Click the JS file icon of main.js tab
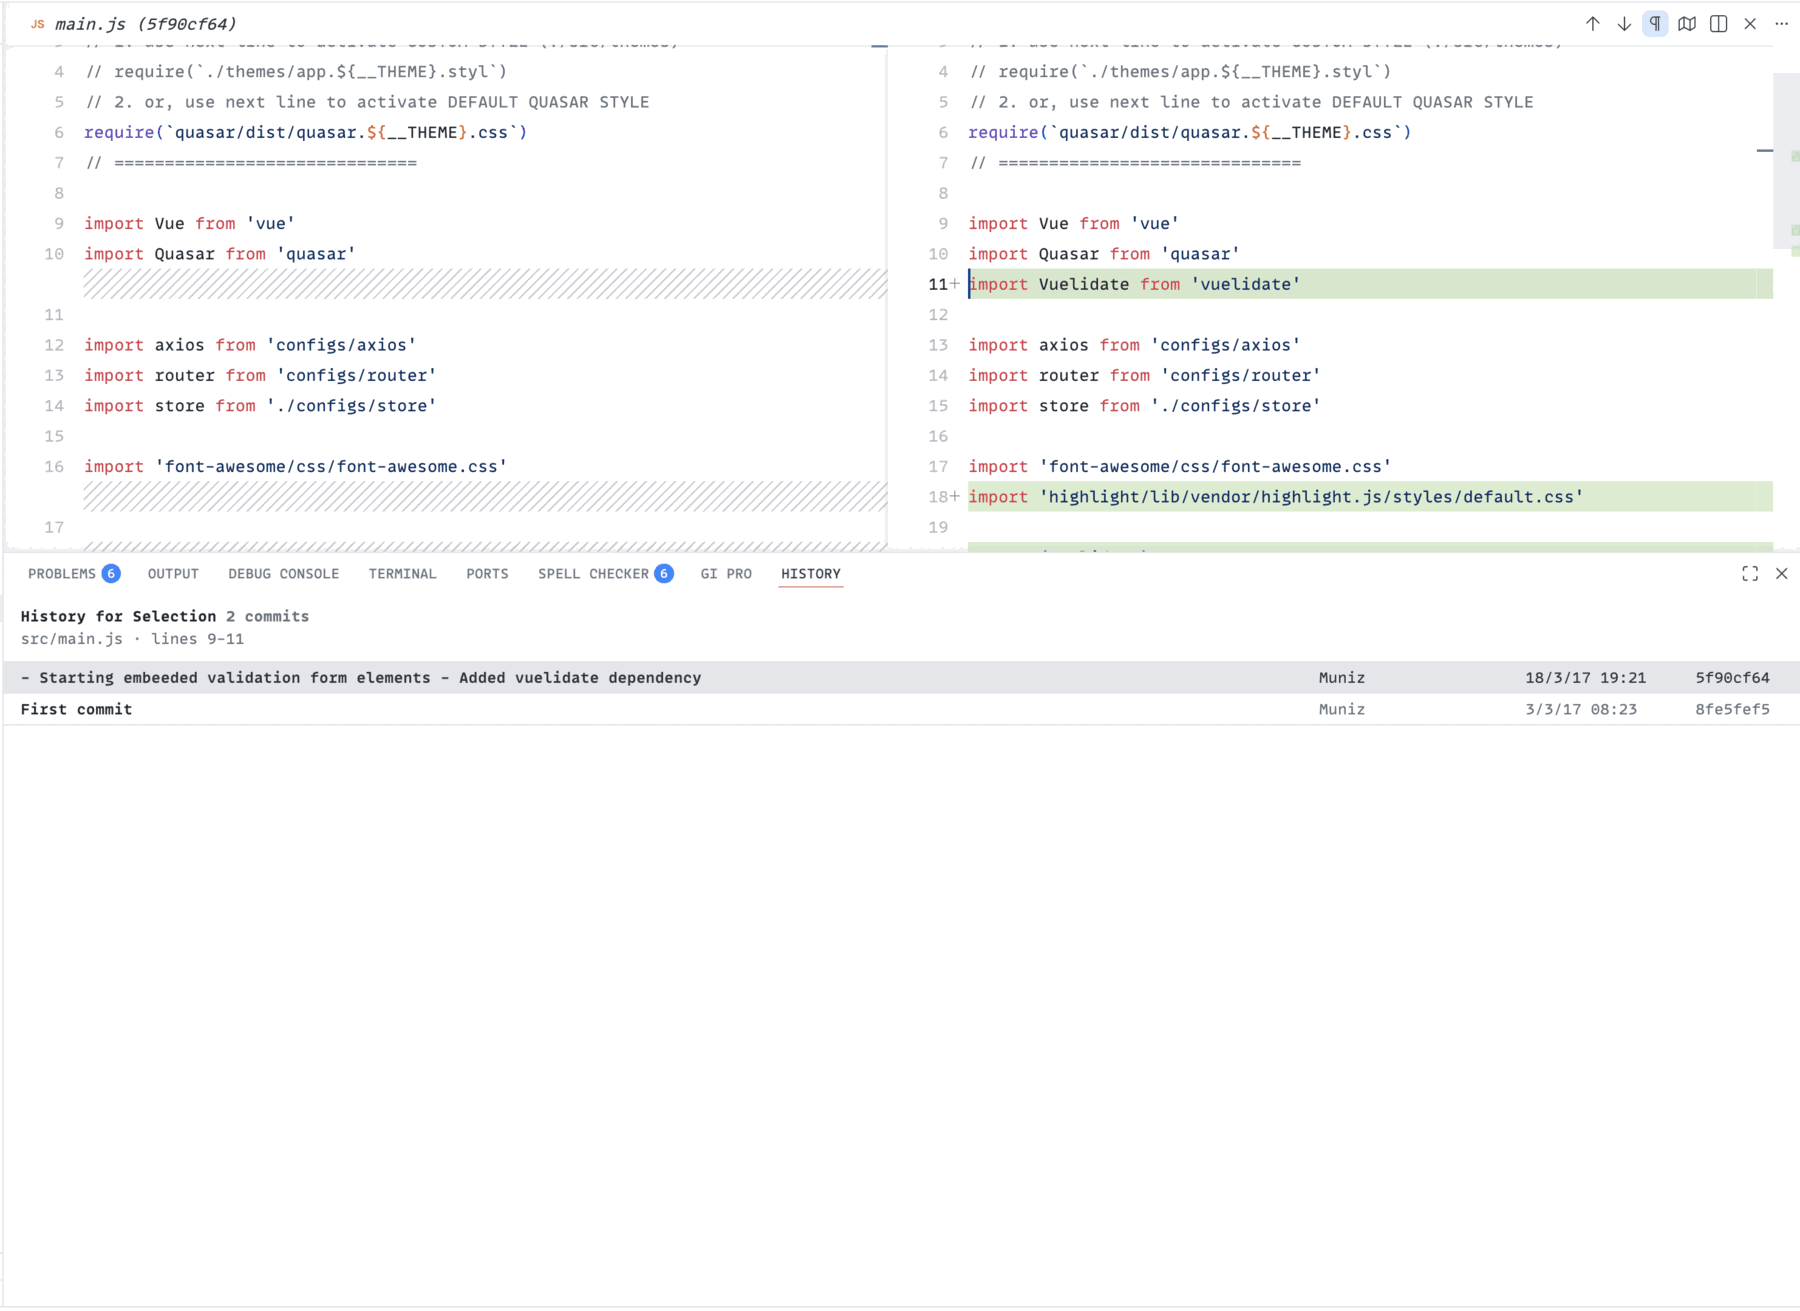 coord(37,24)
